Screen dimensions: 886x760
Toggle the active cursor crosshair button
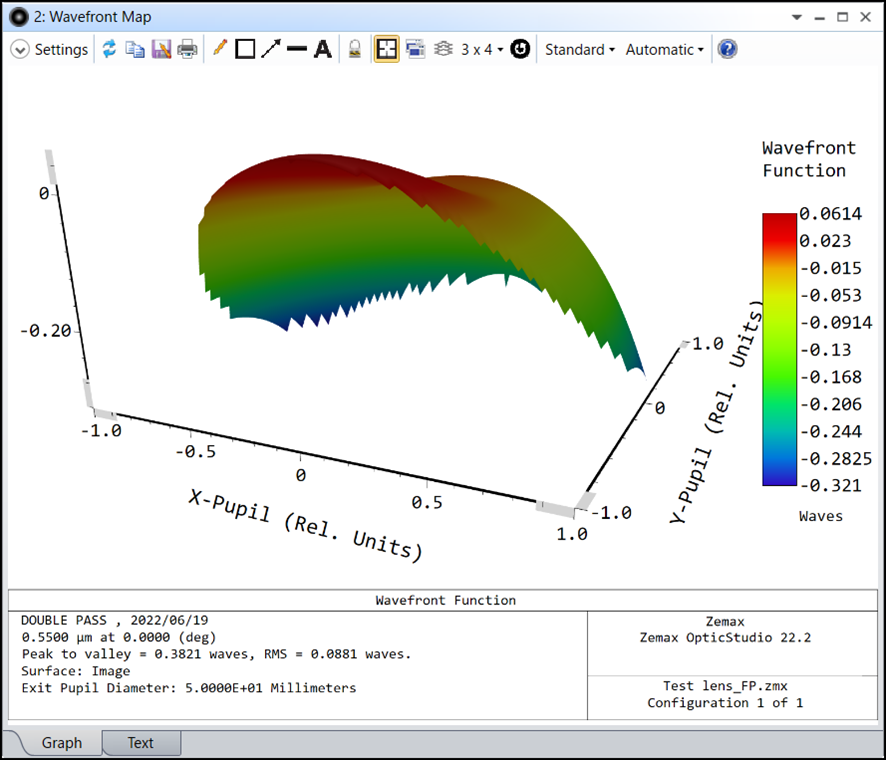point(386,49)
